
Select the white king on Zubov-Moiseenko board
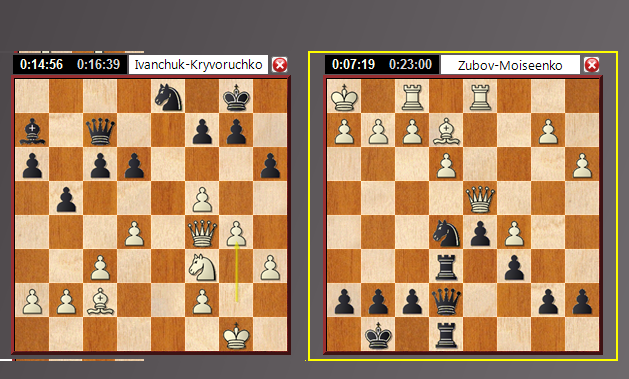[x=344, y=97]
